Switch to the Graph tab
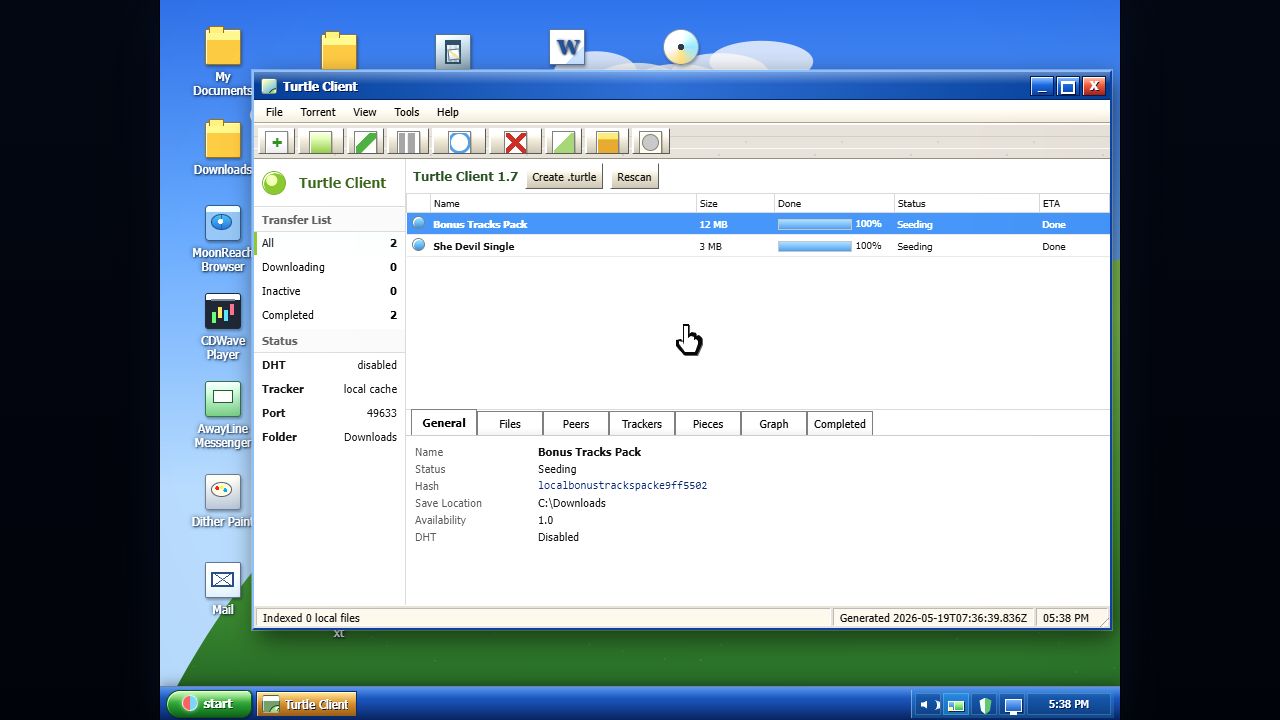The height and width of the screenshot is (720, 1280). (x=774, y=424)
